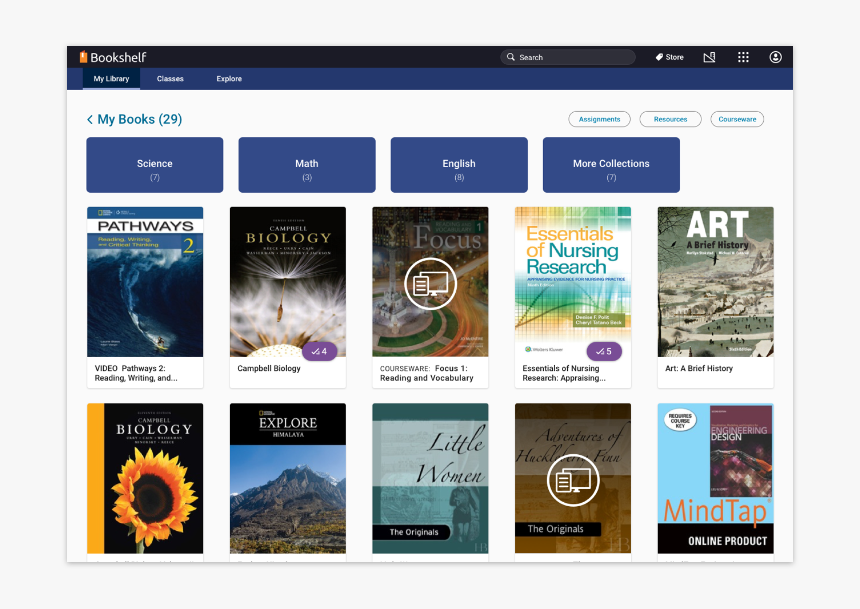The image size is (860, 609).
Task: Open the Campbell Biology sunflower cover
Action: (x=145, y=478)
